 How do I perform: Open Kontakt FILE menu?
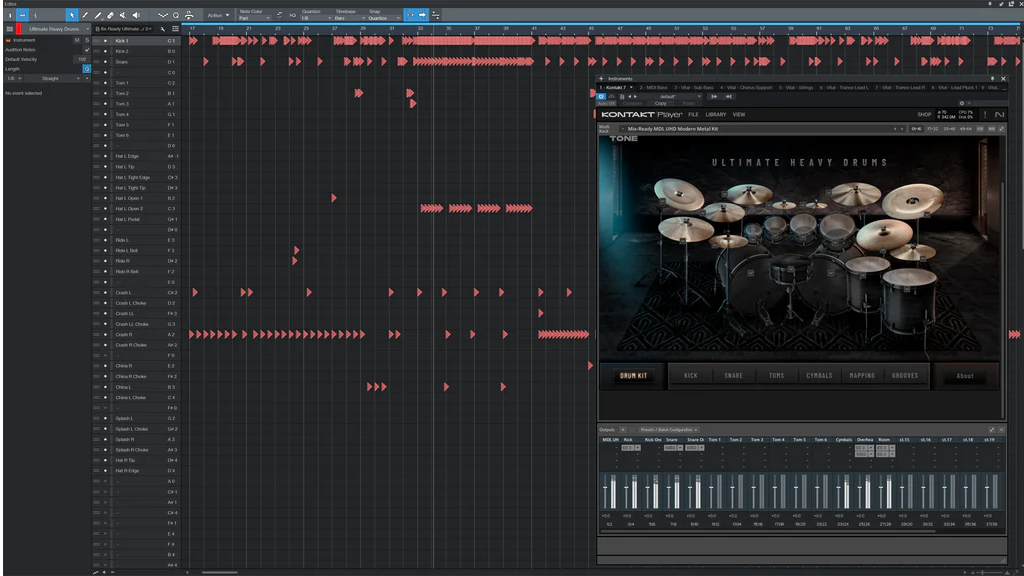pyautogui.click(x=693, y=114)
